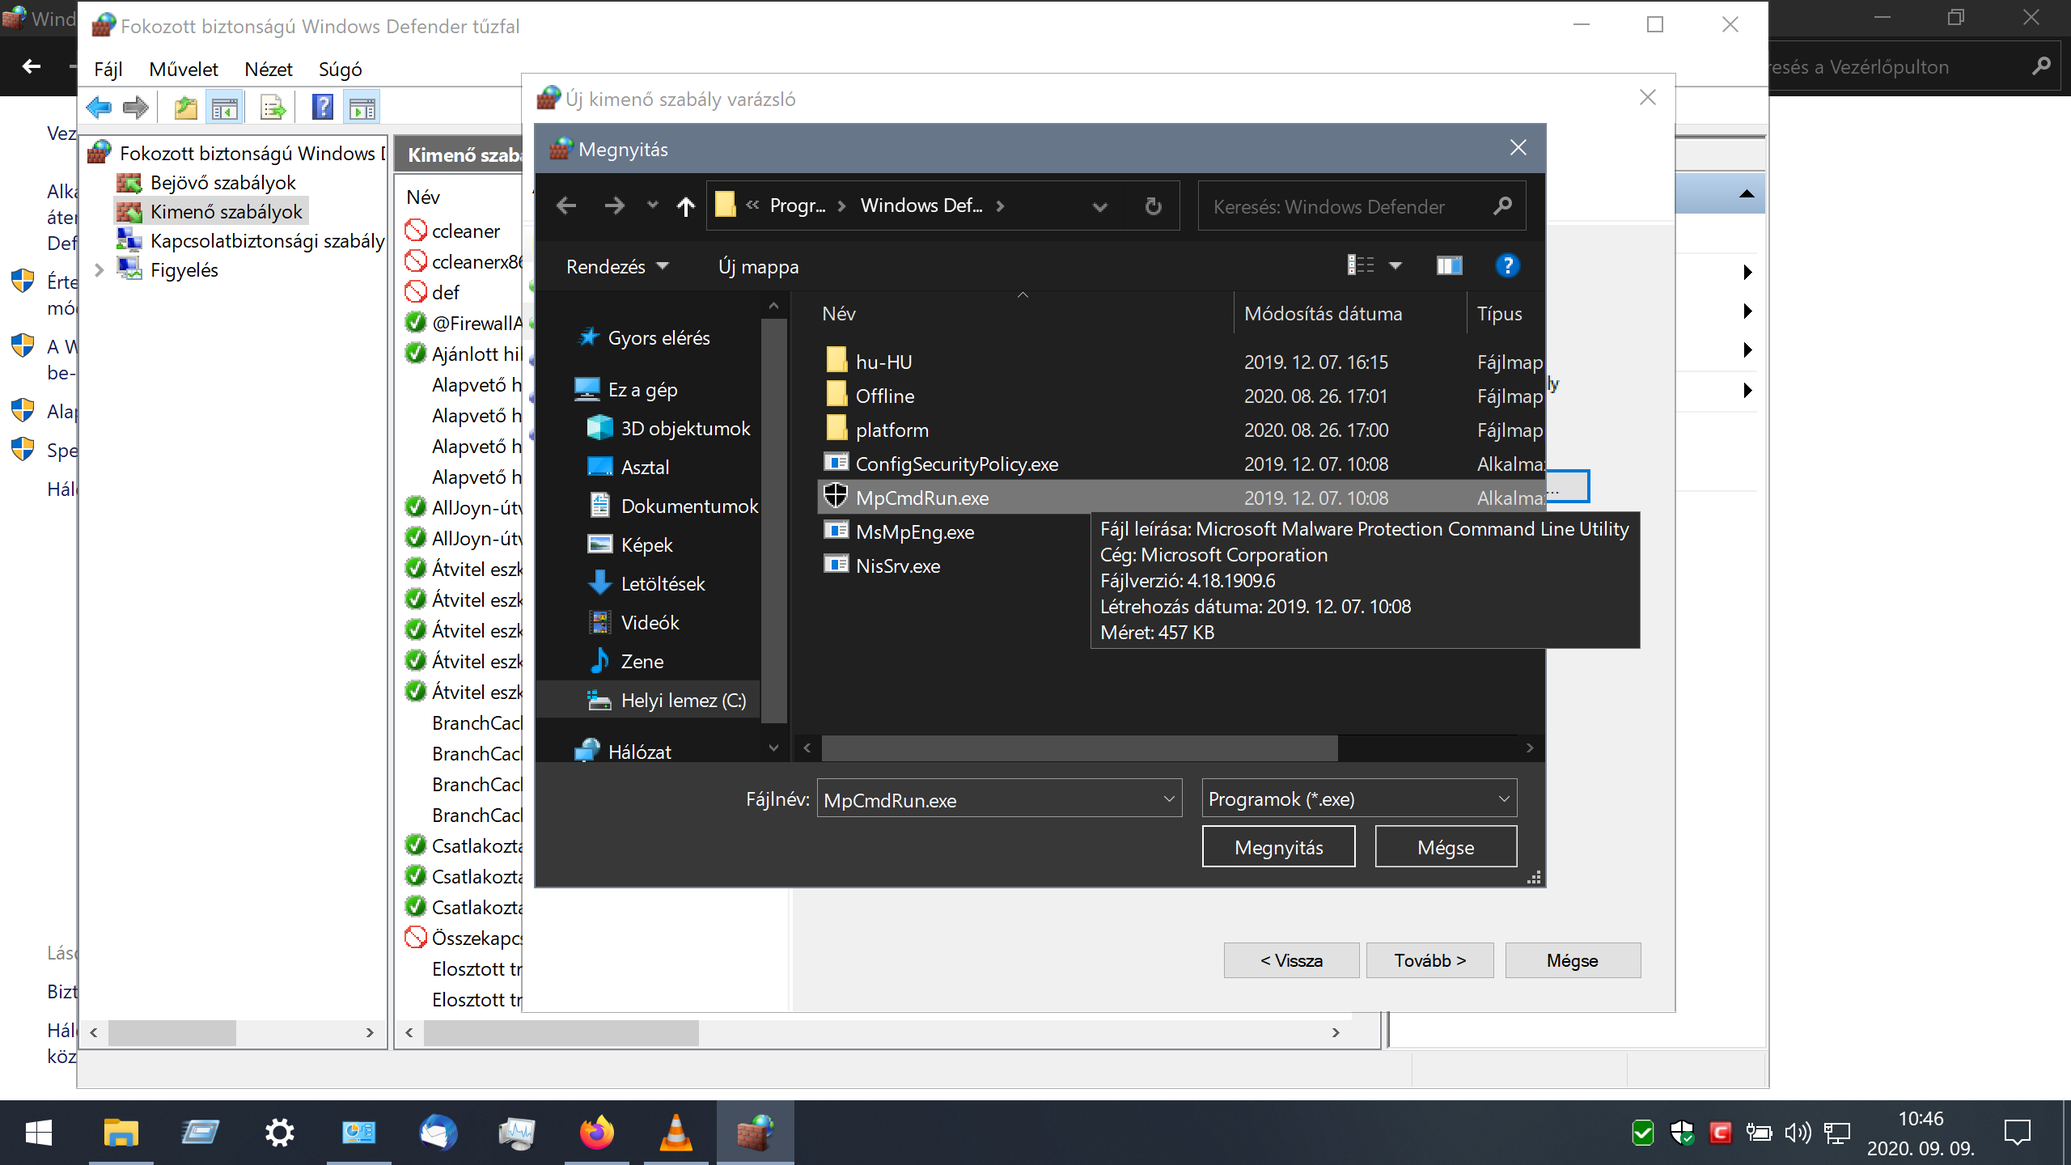Open the view options dropdown arrow
The image size is (2071, 1165).
coord(1395,265)
